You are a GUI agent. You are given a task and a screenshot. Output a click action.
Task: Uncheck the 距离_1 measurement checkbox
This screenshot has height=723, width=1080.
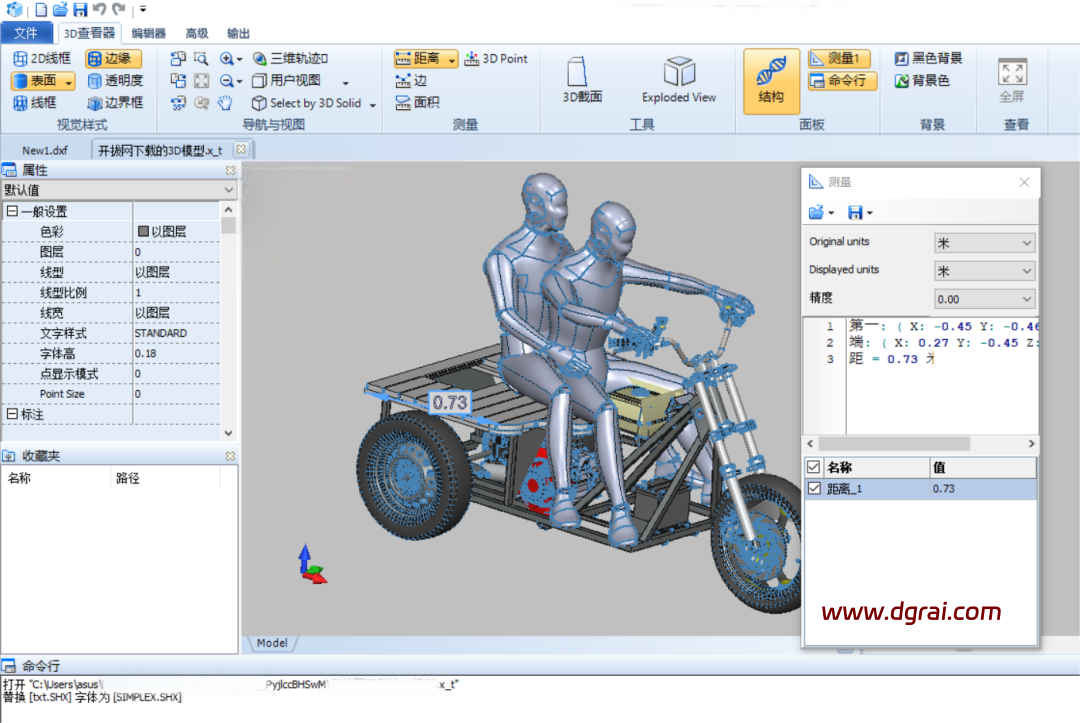pos(814,489)
